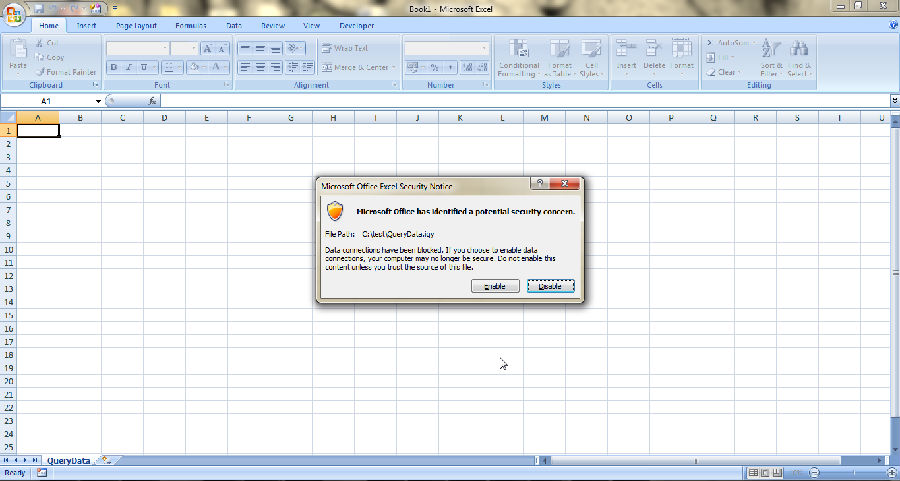Click the help question mark in the dialog
Viewport: 900px width, 481px height.
[x=540, y=184]
